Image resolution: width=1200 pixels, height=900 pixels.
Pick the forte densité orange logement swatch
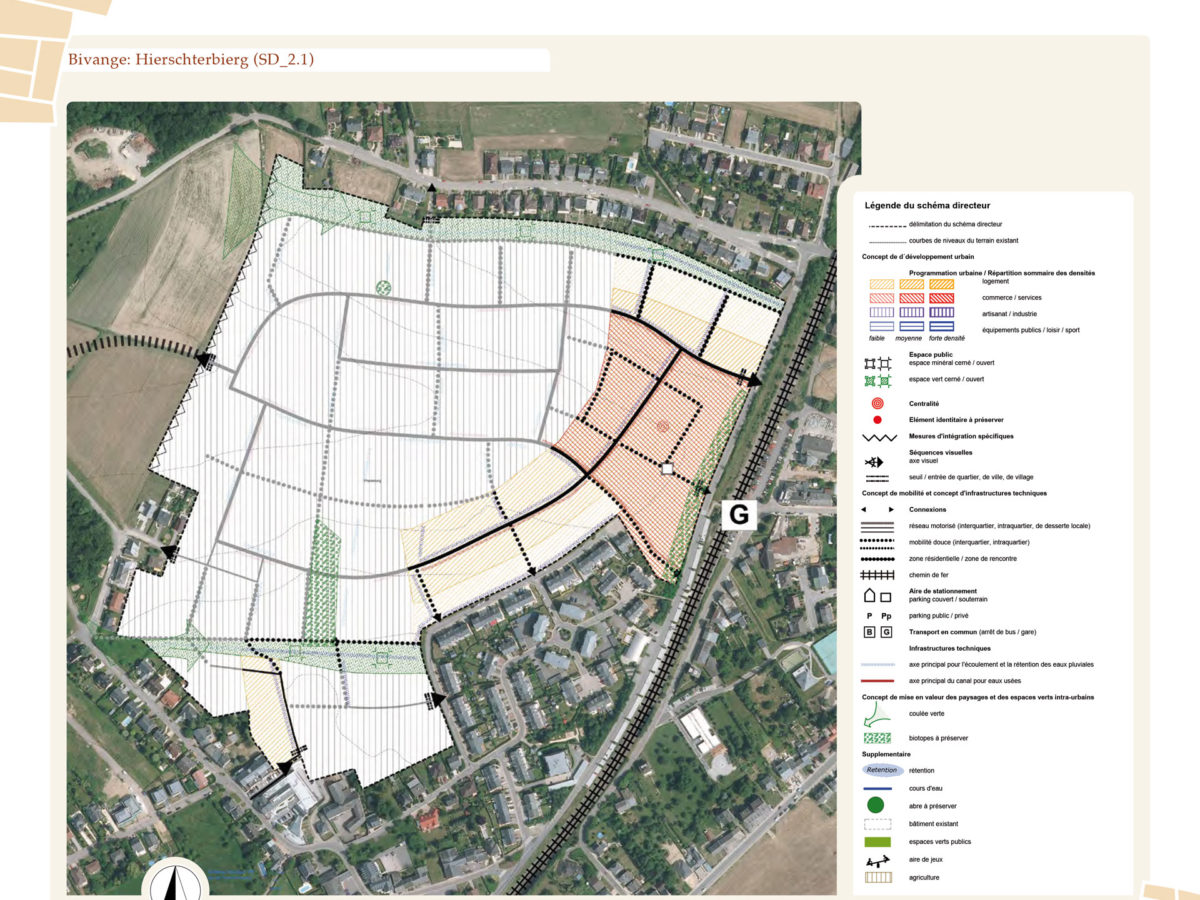pos(942,283)
